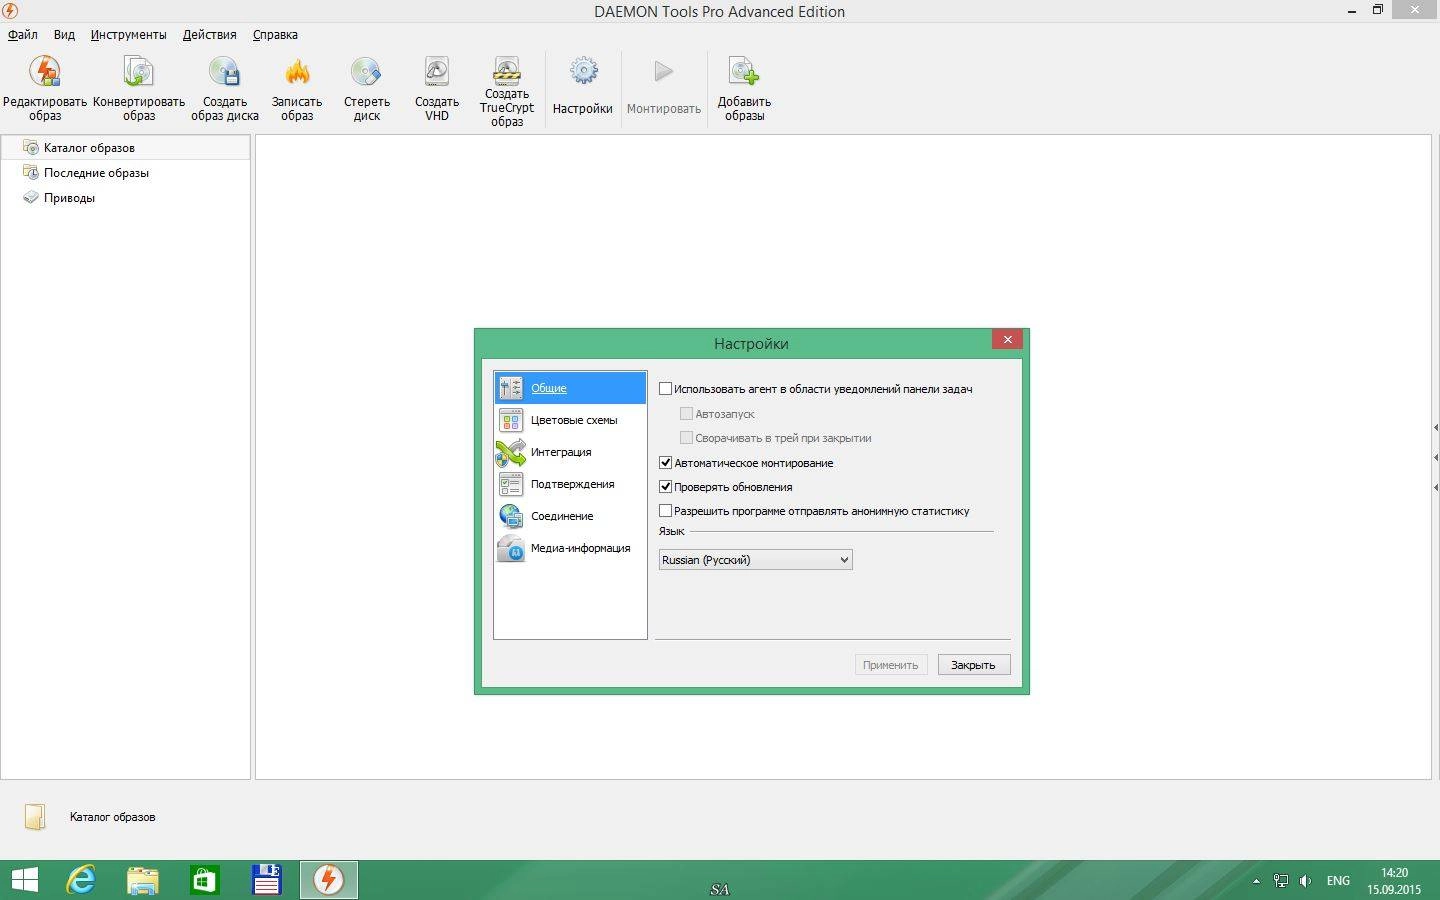
Task: Open Настройки gear in toolbar
Action: [x=583, y=87]
